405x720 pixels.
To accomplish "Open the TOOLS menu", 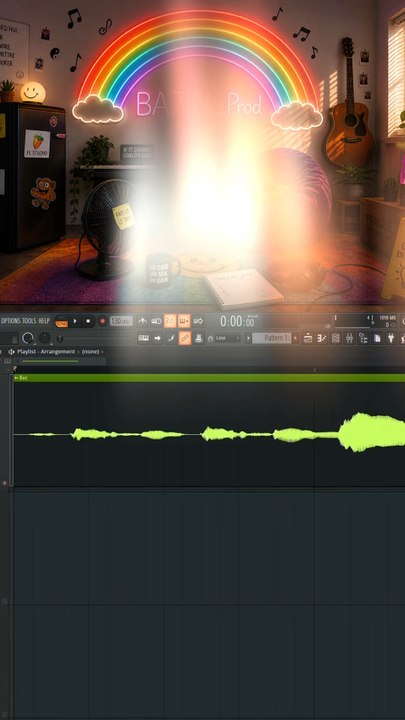I will pos(29,320).
